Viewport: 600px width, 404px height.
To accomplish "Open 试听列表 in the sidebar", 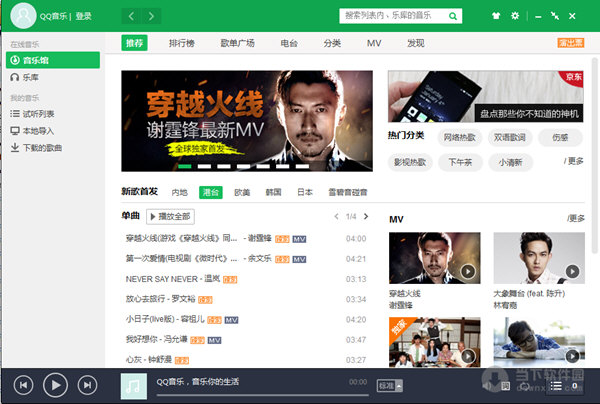I will 32,114.
